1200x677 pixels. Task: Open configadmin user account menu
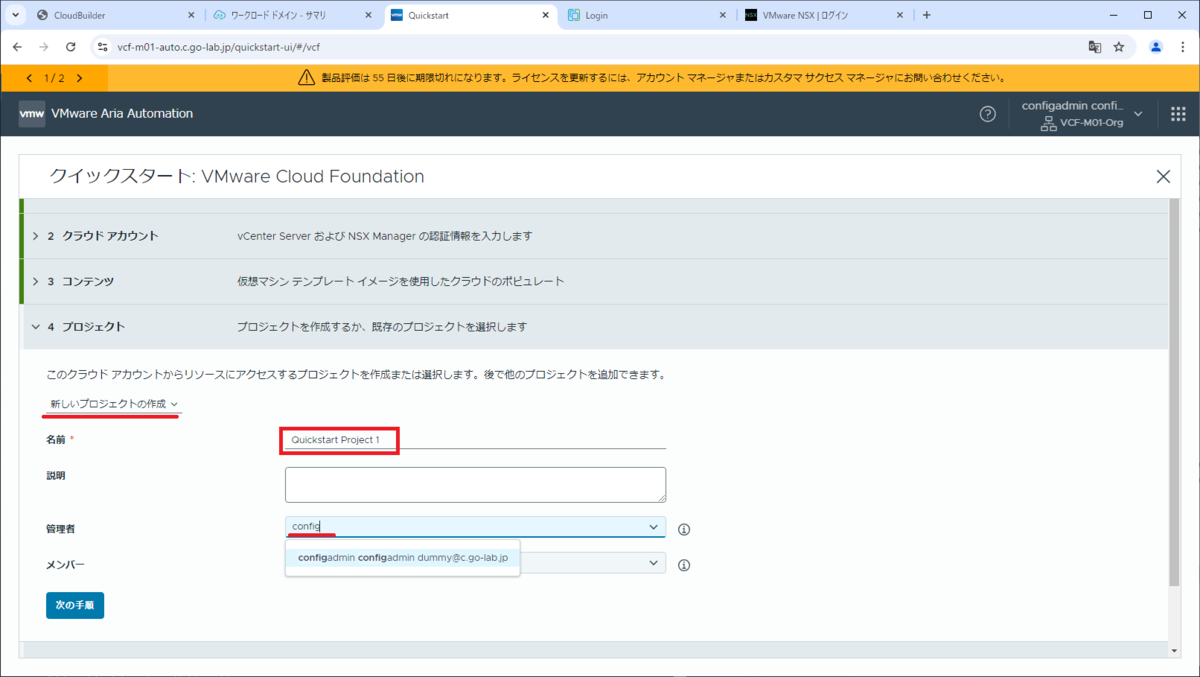(x=1082, y=114)
